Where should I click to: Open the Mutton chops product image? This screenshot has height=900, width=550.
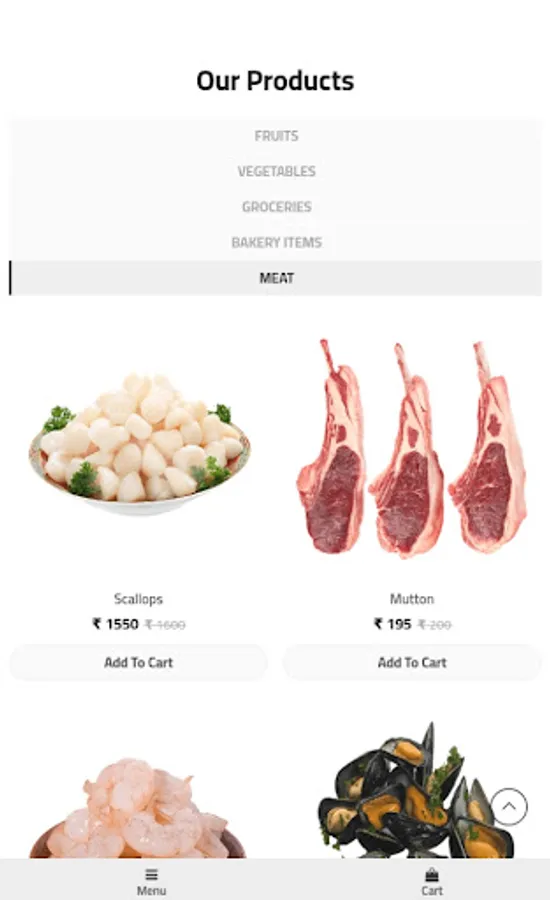pyautogui.click(x=412, y=447)
